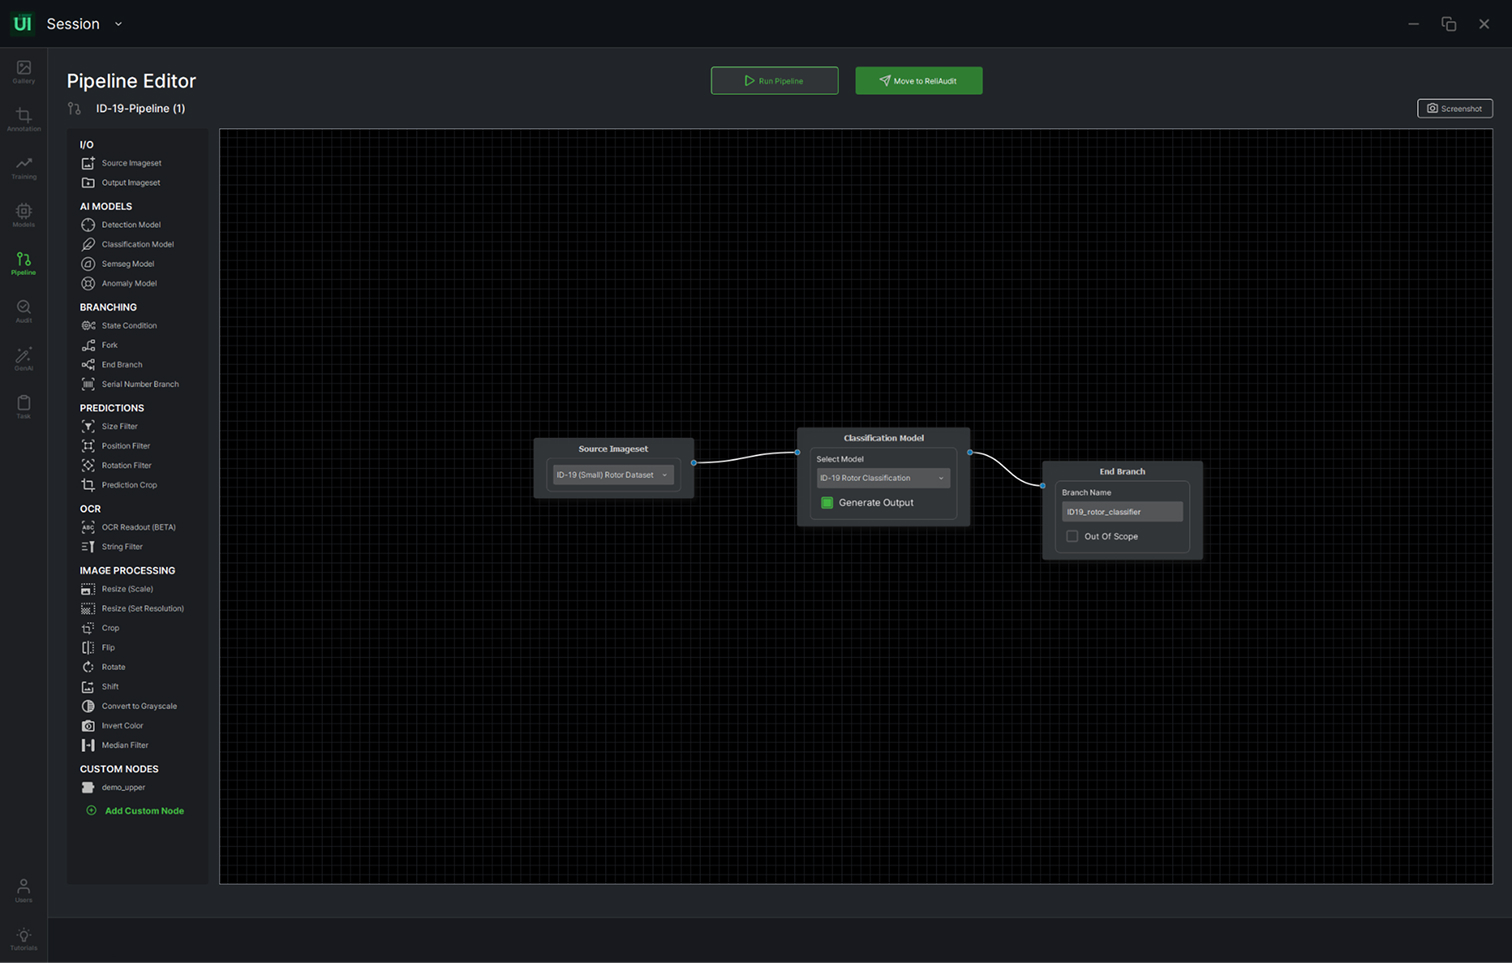Select OCR Readout (BETA) node type
Viewport: 1512px width, 963px height.
click(x=128, y=527)
